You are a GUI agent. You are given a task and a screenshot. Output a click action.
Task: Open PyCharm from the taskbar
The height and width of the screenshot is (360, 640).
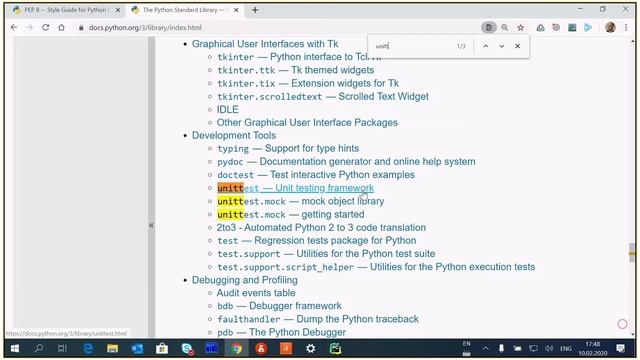335,349
